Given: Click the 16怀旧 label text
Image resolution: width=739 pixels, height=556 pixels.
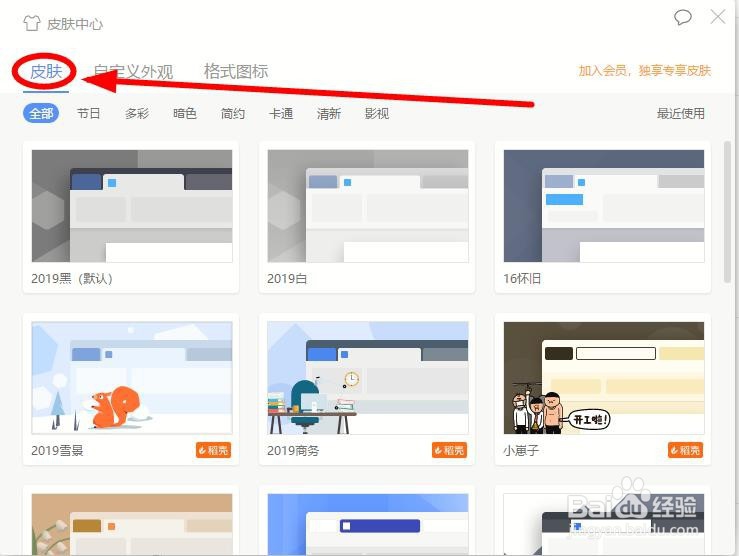Looking at the screenshot, I should 522,278.
